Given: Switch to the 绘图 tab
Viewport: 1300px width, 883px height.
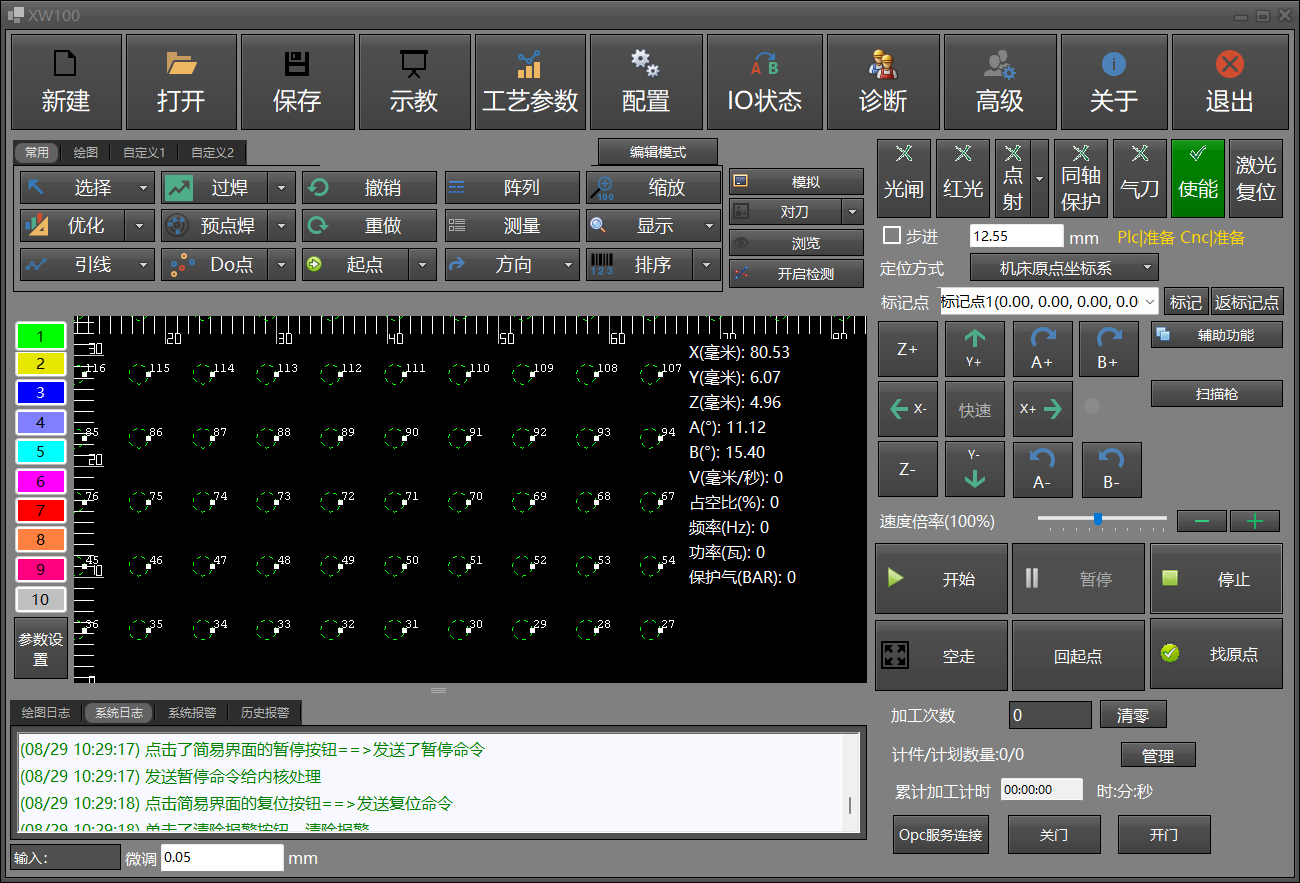Looking at the screenshot, I should 86,153.
